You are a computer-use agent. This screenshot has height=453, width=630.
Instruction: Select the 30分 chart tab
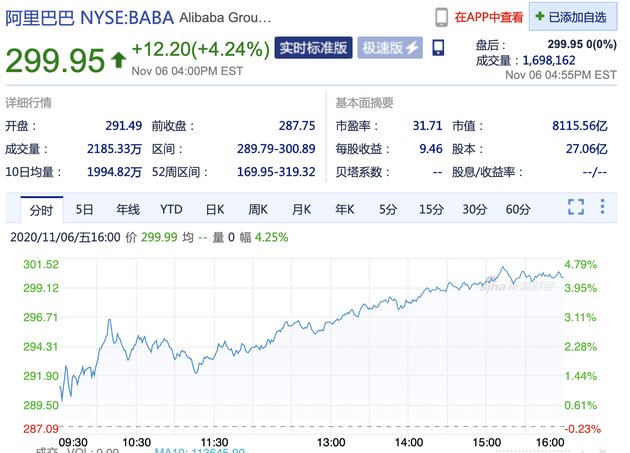(475, 209)
